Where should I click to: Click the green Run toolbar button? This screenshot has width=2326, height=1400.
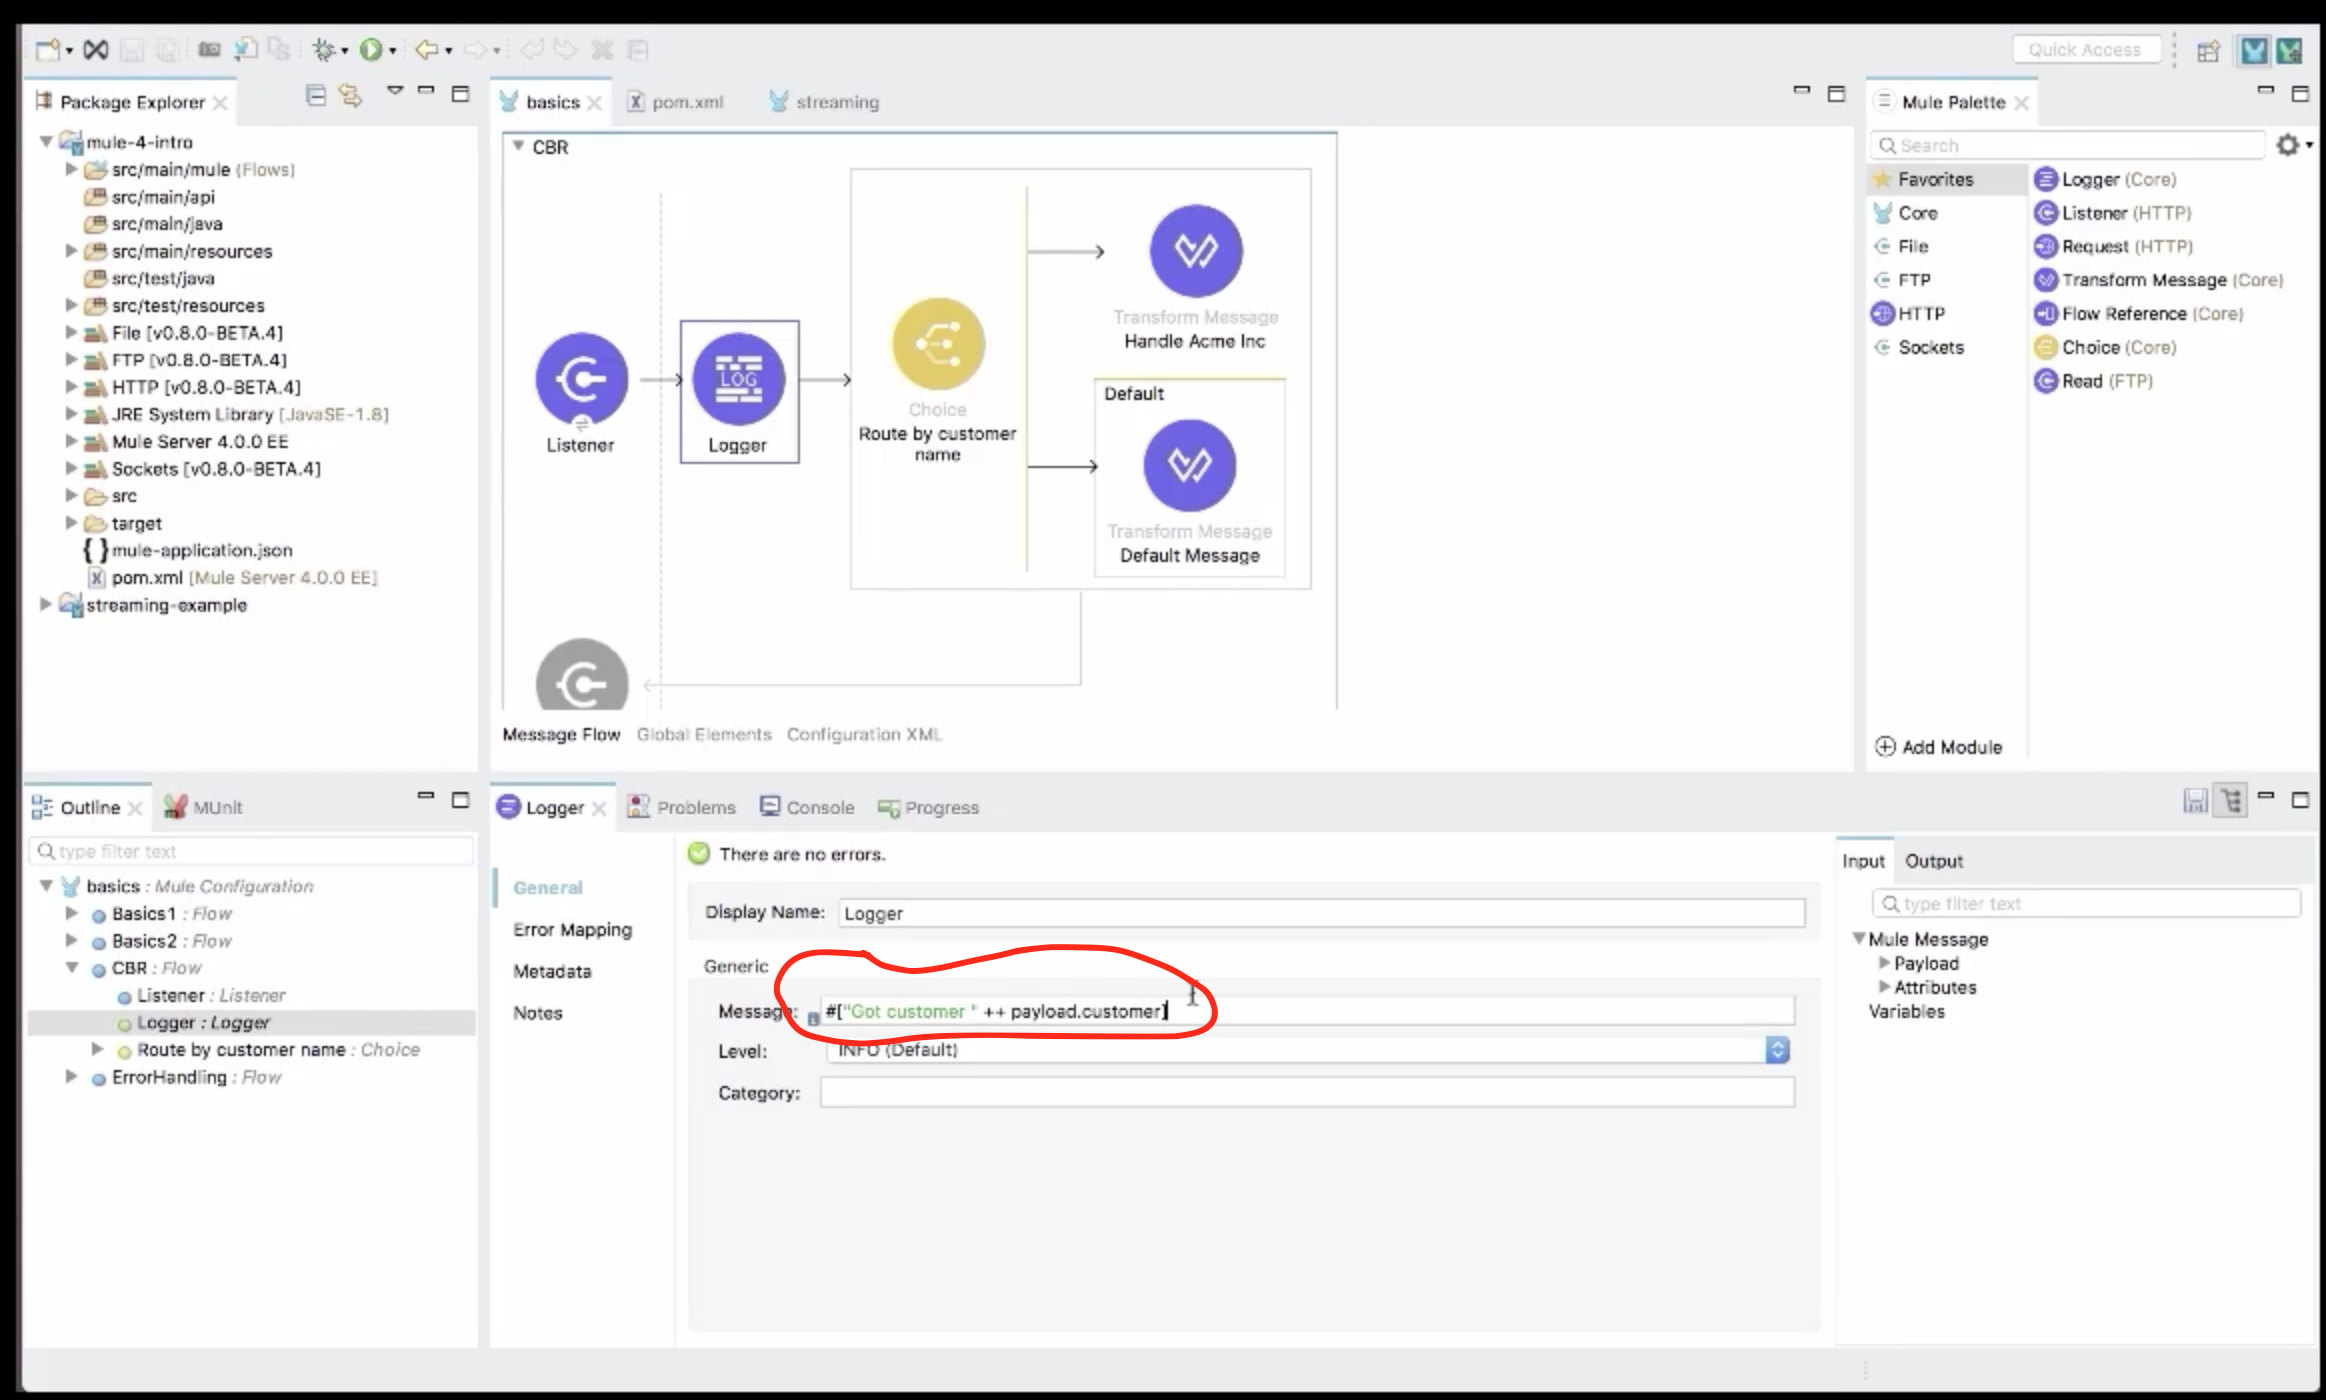point(371,49)
